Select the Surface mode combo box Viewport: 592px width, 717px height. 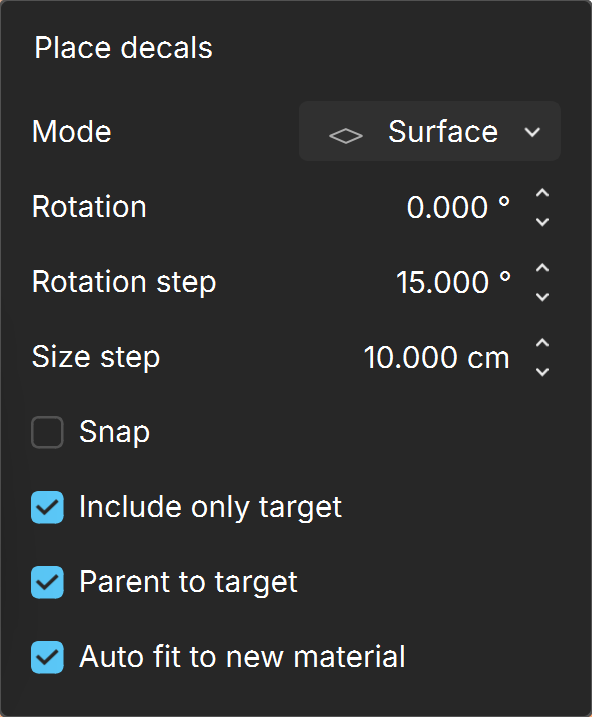tap(430, 131)
